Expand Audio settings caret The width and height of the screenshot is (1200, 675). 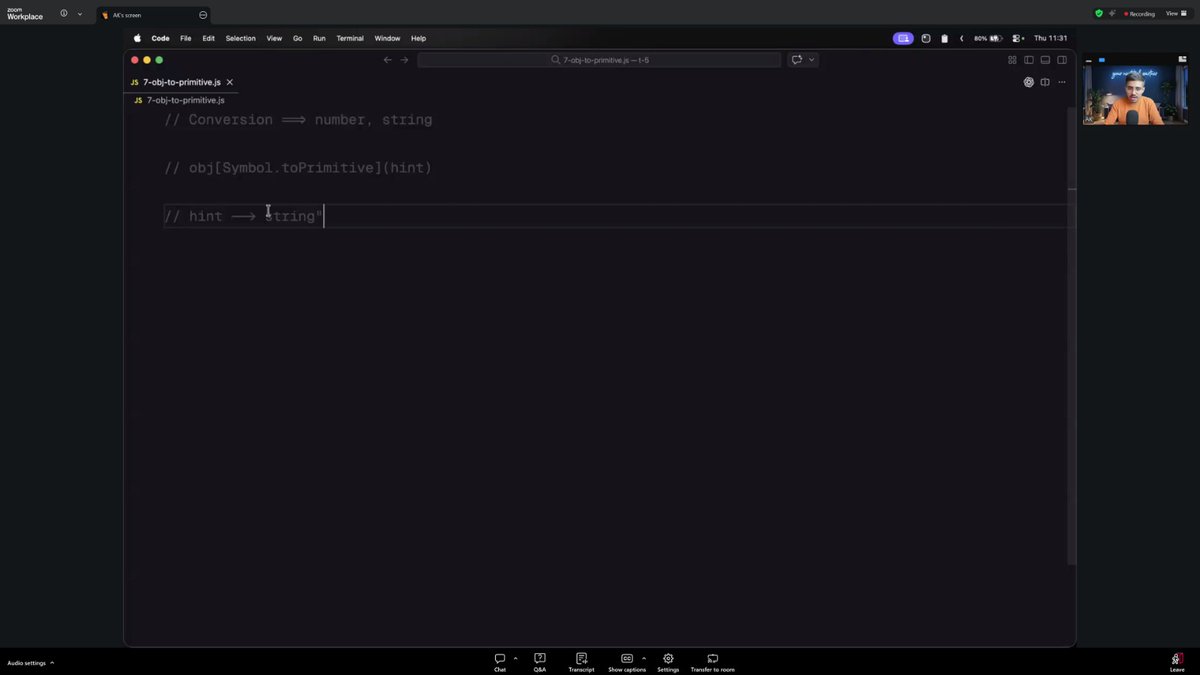click(x=52, y=663)
